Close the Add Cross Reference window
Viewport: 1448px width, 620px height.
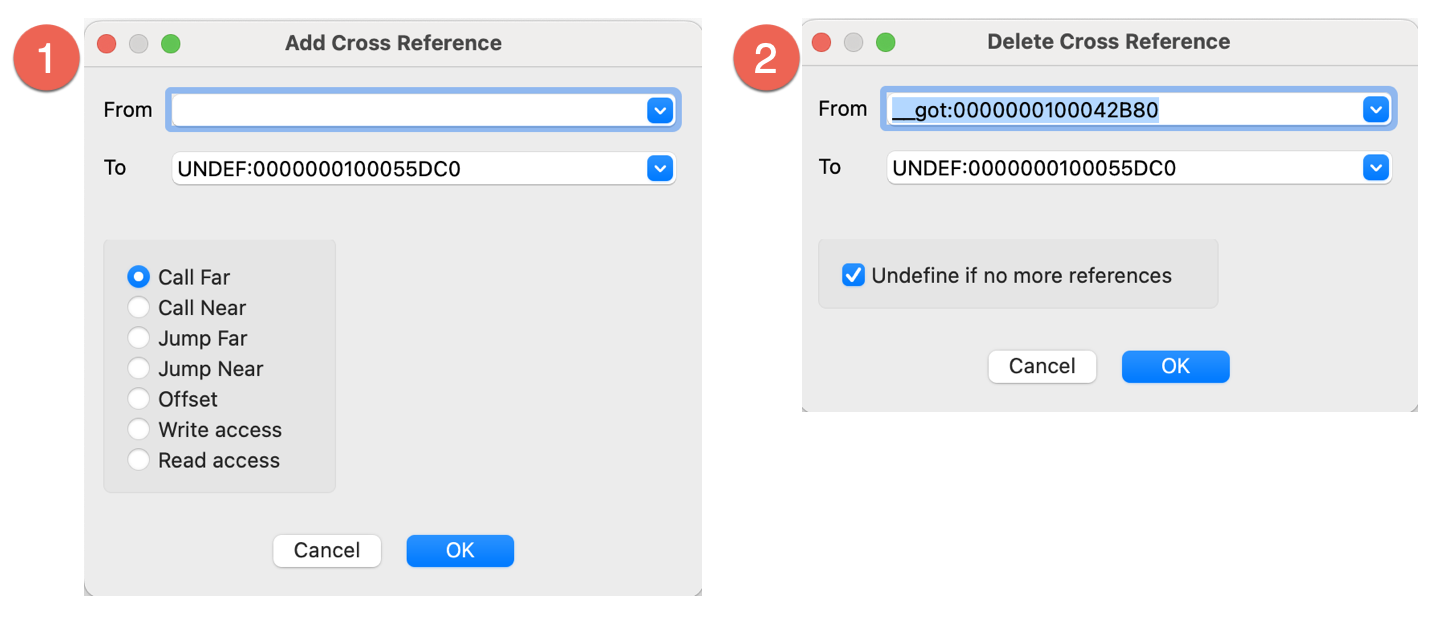tap(106, 44)
